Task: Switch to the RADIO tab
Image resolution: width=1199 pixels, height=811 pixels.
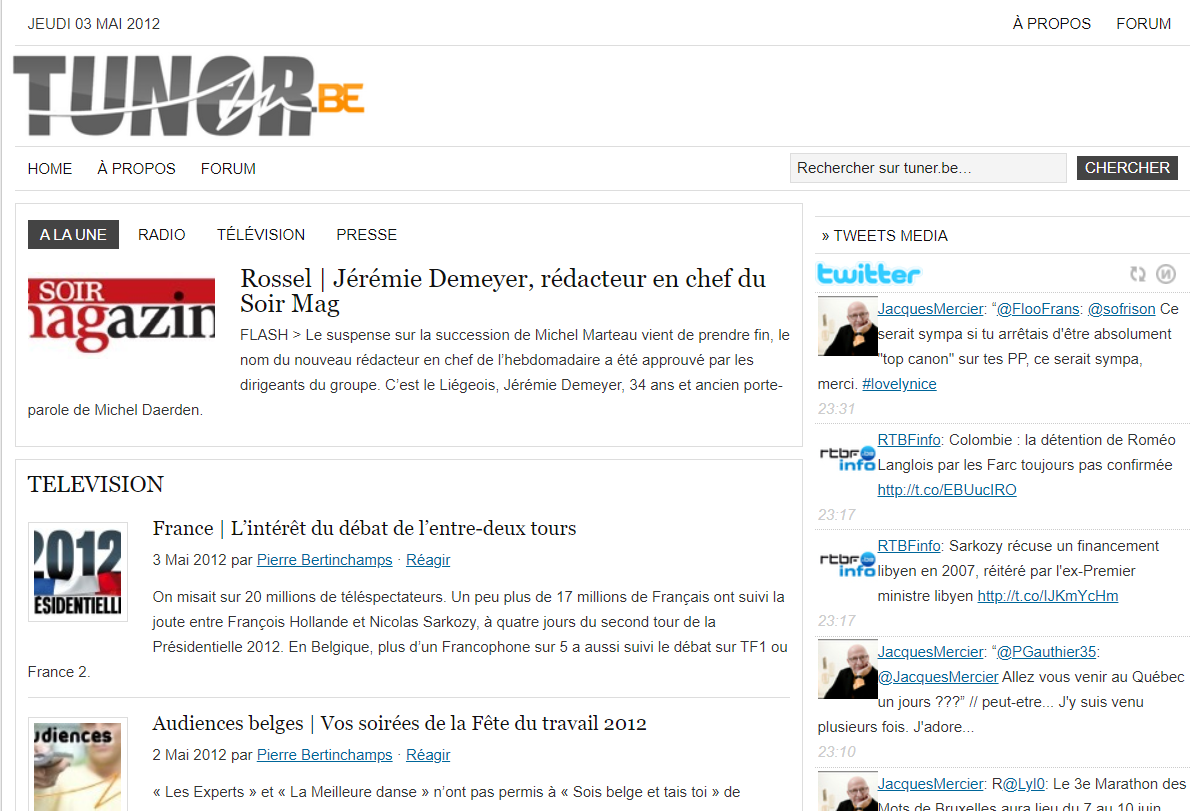Action: pyautogui.click(x=161, y=235)
